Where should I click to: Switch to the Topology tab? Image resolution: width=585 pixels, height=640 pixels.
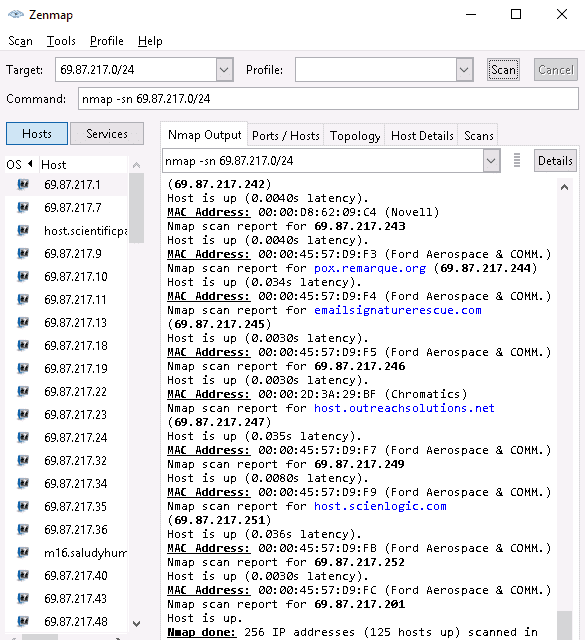click(x=355, y=136)
